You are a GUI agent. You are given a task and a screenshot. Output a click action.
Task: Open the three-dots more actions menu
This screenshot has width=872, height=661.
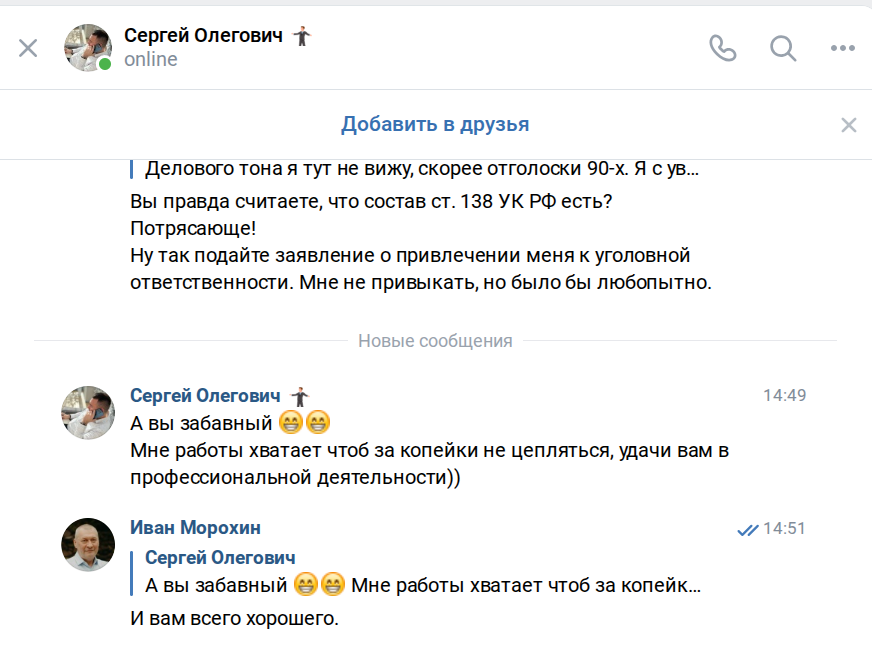pos(843,48)
